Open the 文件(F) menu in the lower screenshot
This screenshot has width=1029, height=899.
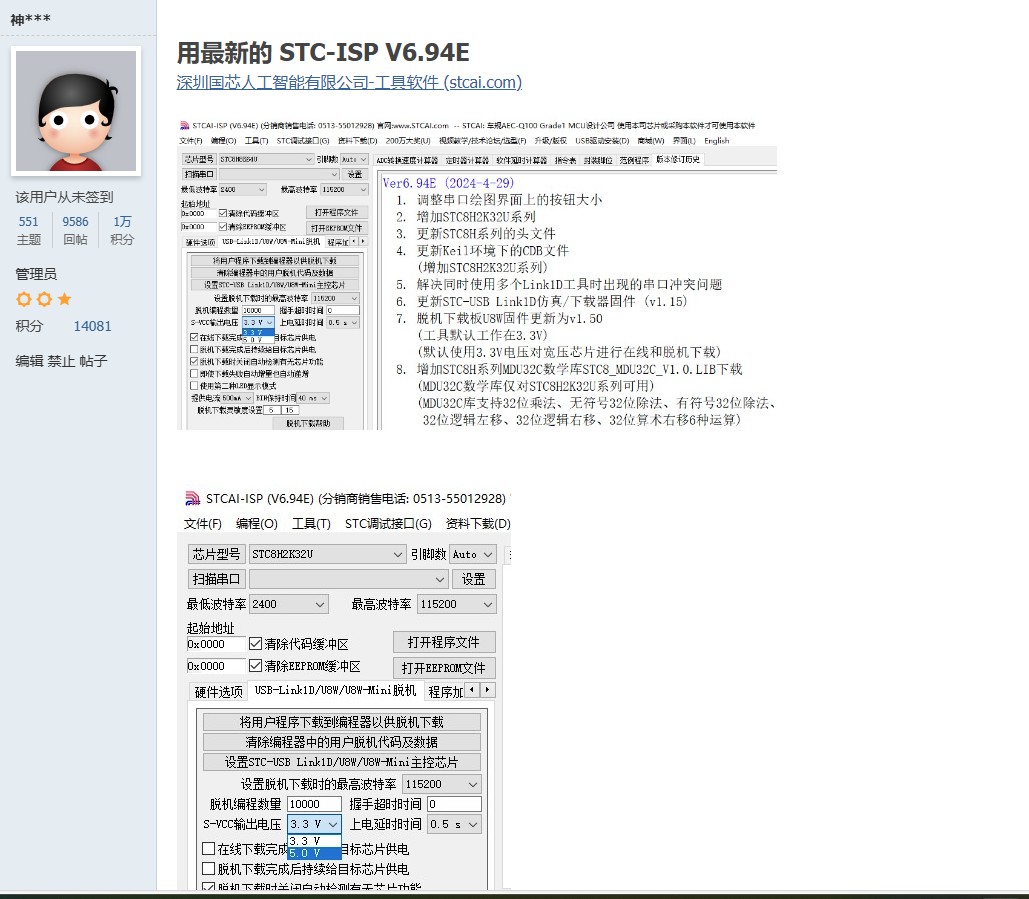point(203,524)
